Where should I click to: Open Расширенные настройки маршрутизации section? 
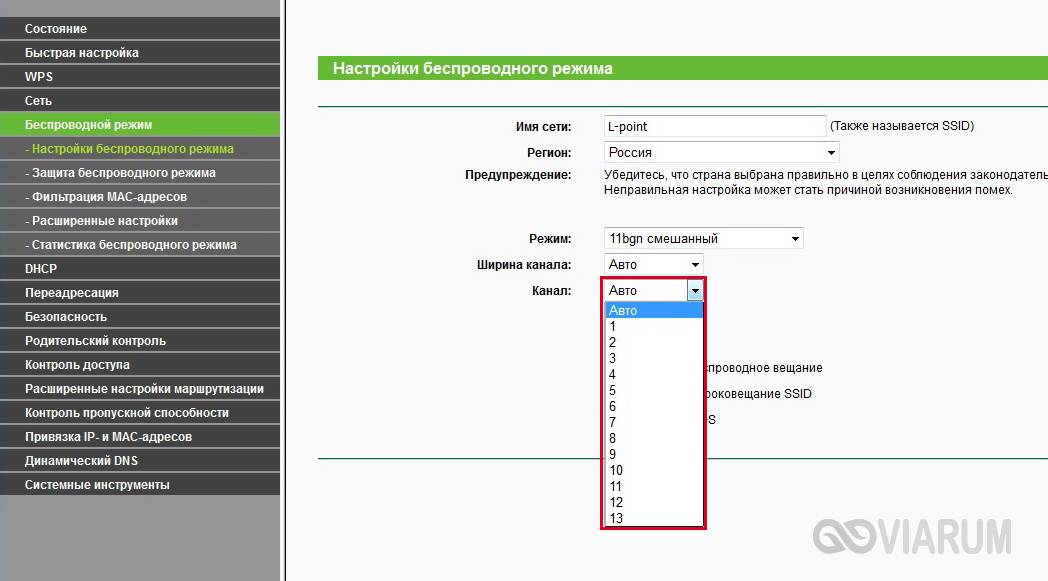pyautogui.click(x=144, y=389)
